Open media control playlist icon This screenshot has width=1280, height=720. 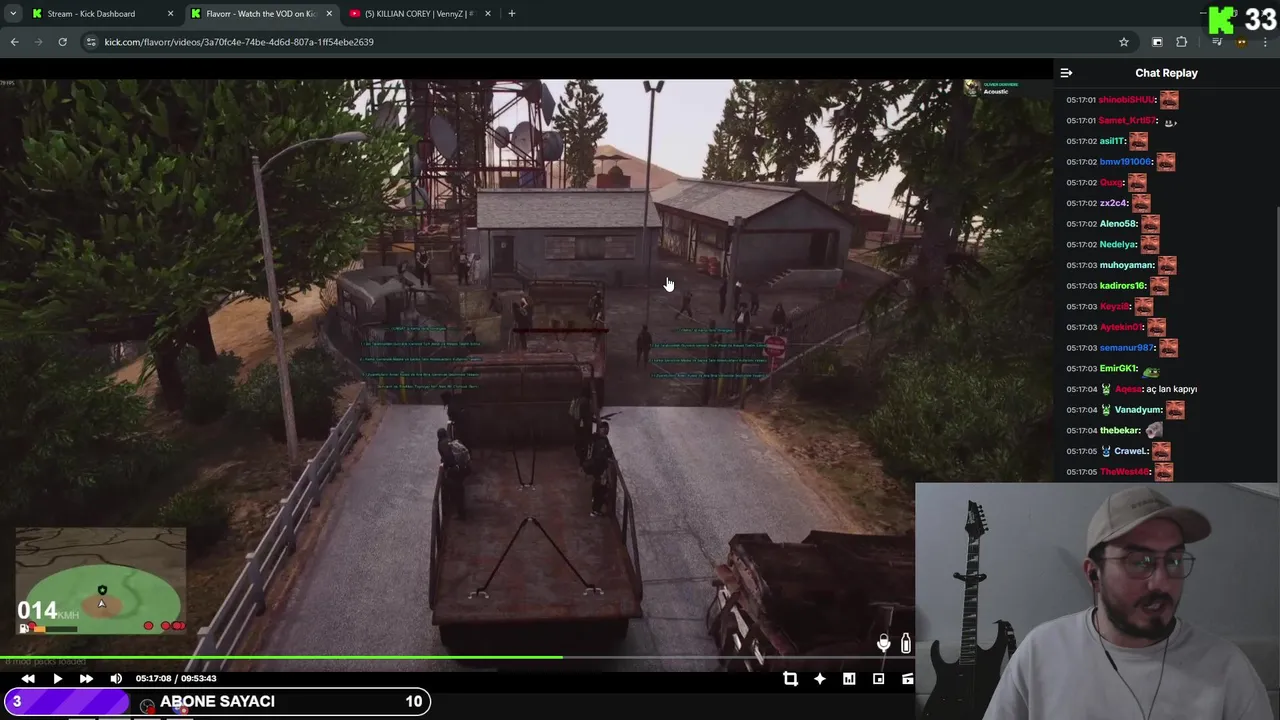point(1217,42)
